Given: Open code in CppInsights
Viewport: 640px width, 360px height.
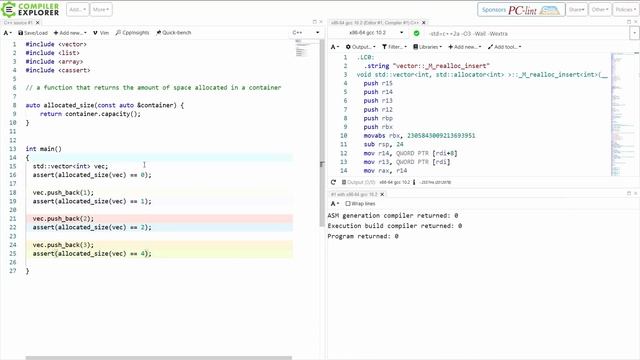Looking at the screenshot, I should click(x=132, y=33).
